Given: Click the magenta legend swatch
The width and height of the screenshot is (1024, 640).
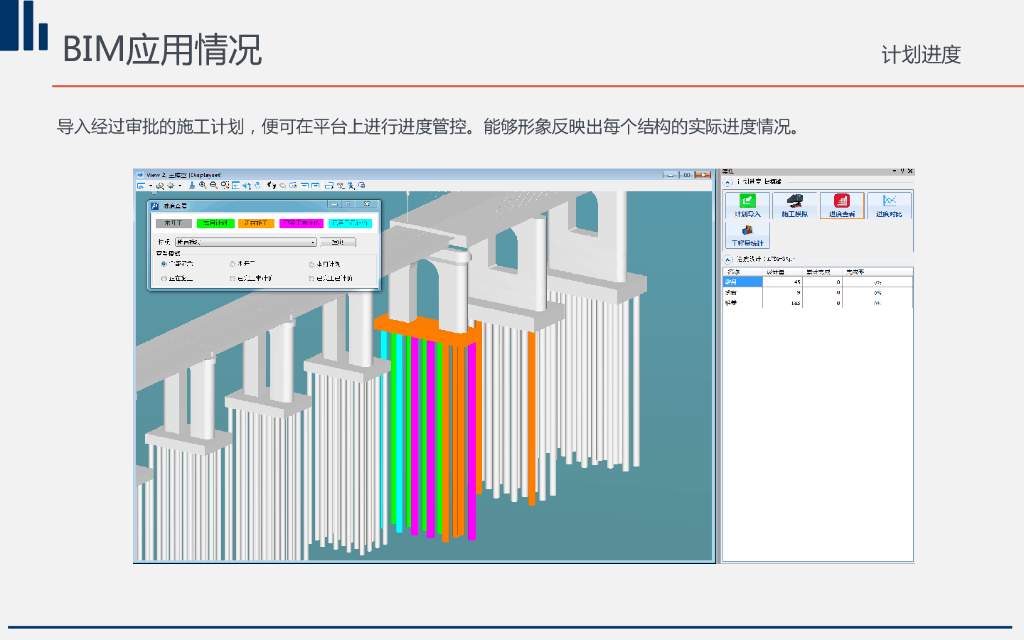Looking at the screenshot, I should (301, 223).
